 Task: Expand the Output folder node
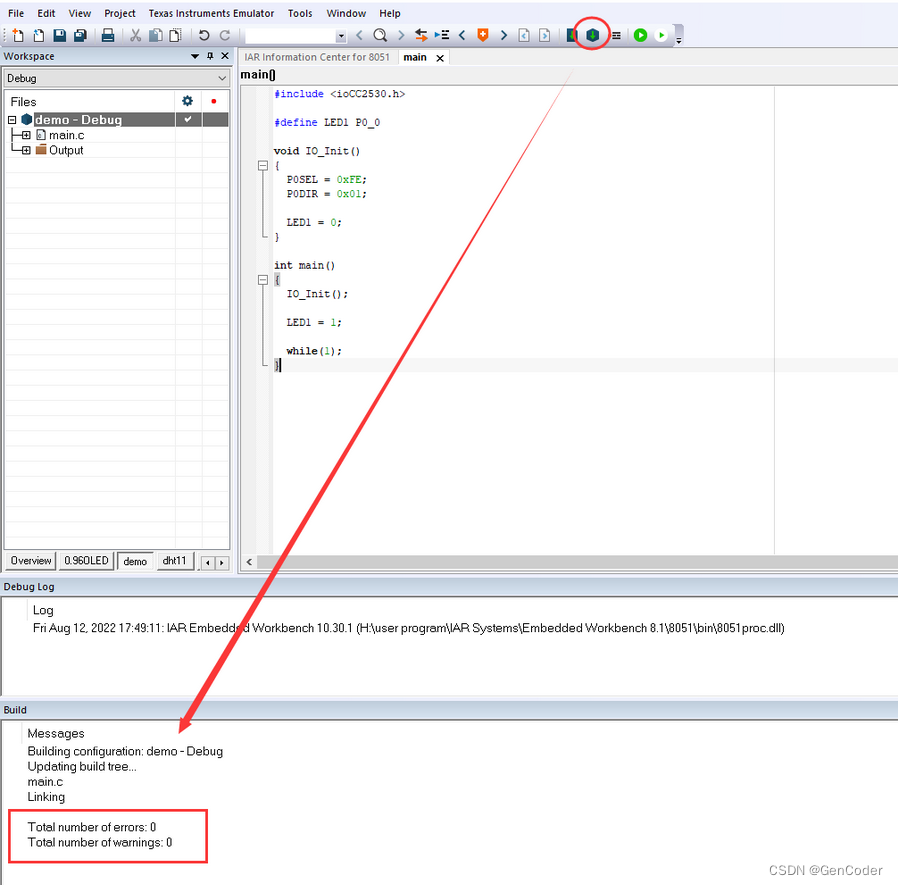click(x=26, y=150)
